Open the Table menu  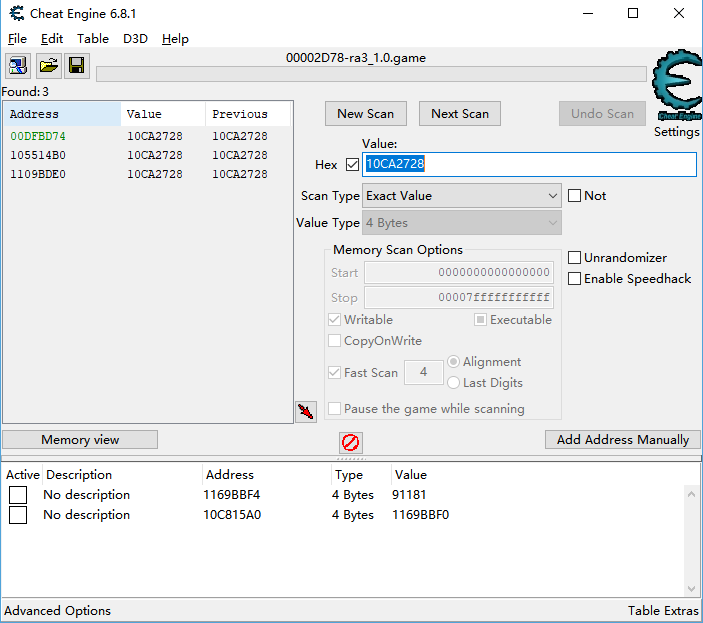coord(92,39)
